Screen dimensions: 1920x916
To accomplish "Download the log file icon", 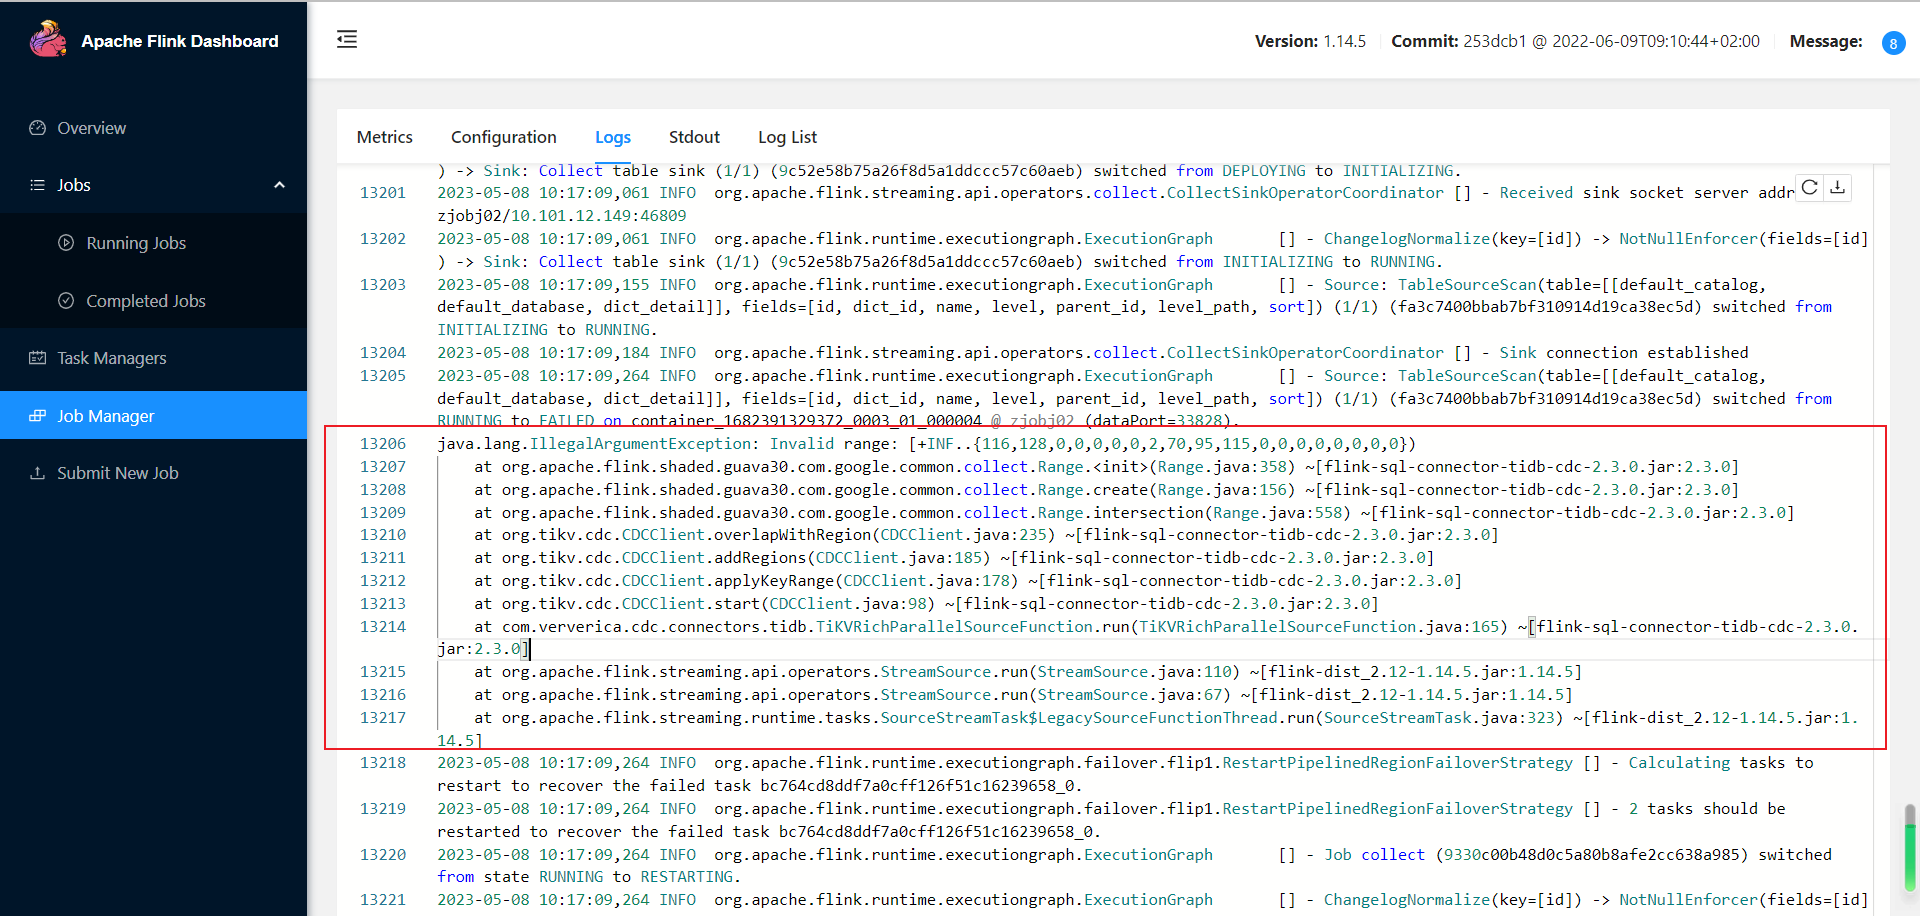I will (x=1838, y=187).
